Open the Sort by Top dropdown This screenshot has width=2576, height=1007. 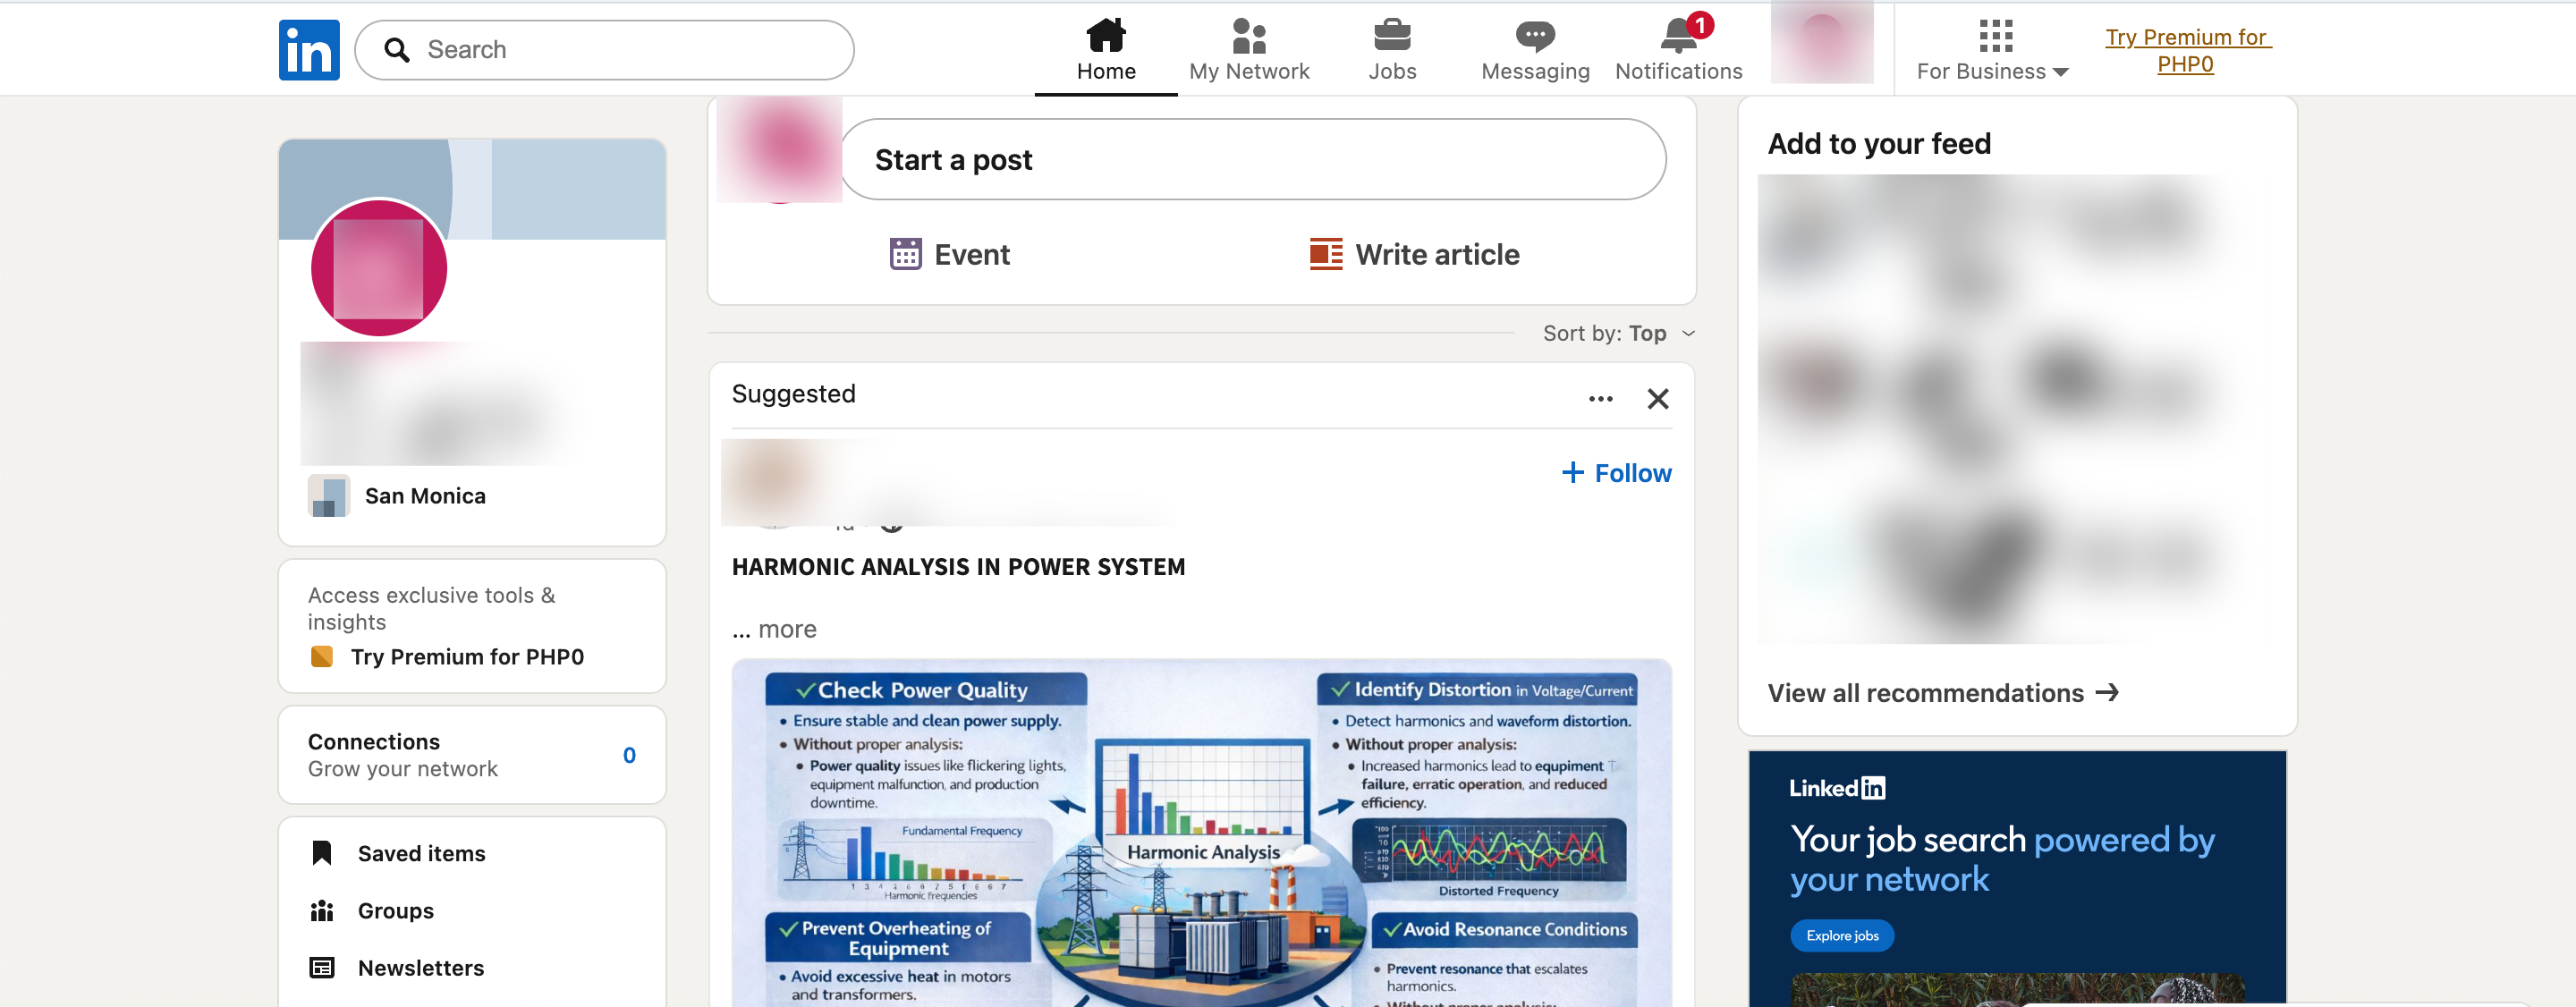1618,334
